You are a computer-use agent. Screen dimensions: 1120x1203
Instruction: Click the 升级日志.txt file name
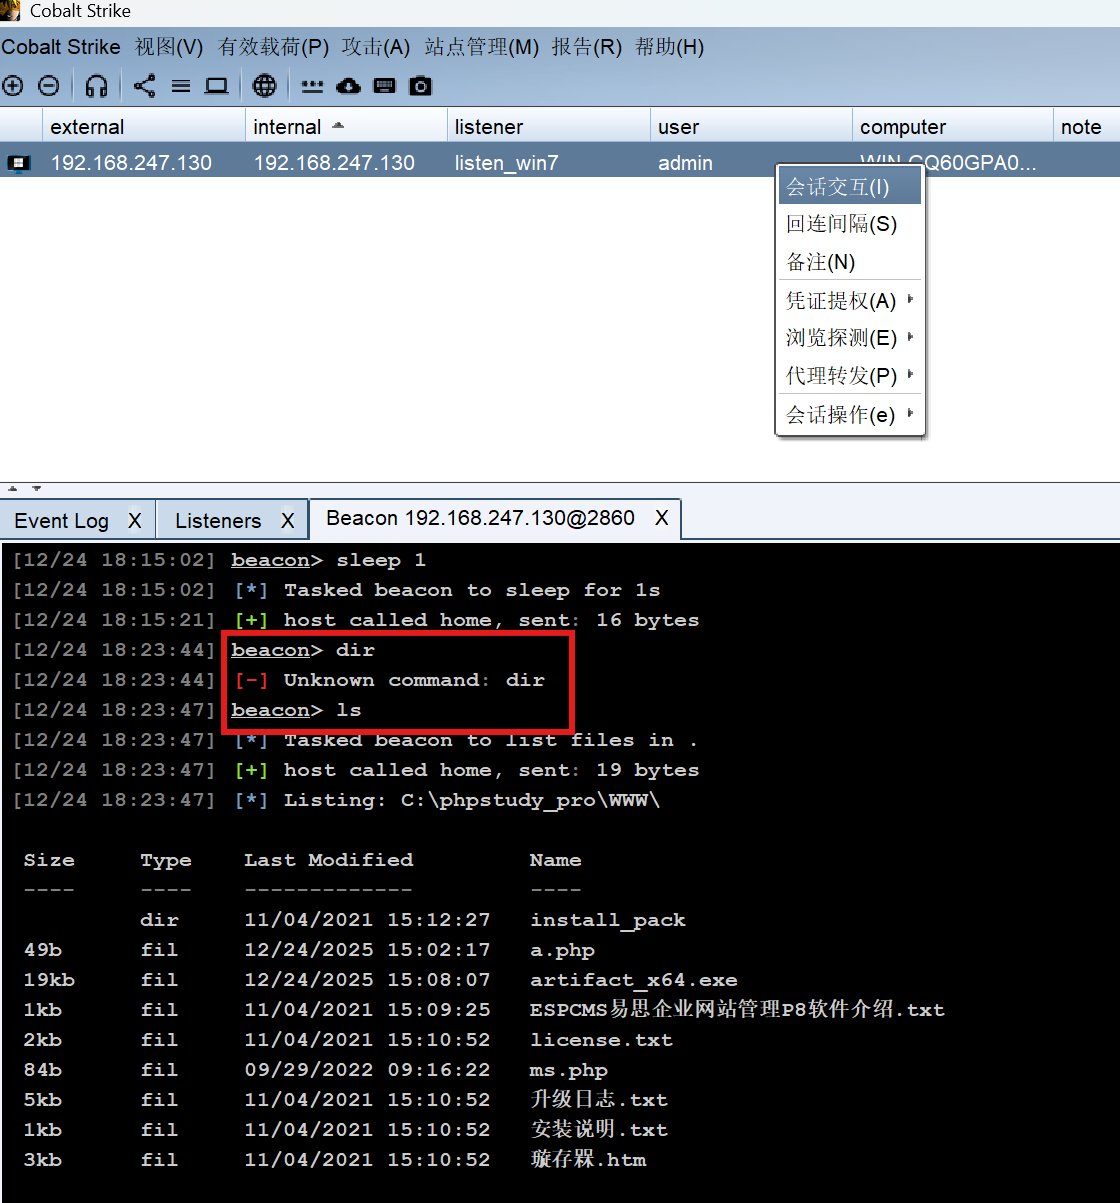pyautogui.click(x=599, y=1100)
